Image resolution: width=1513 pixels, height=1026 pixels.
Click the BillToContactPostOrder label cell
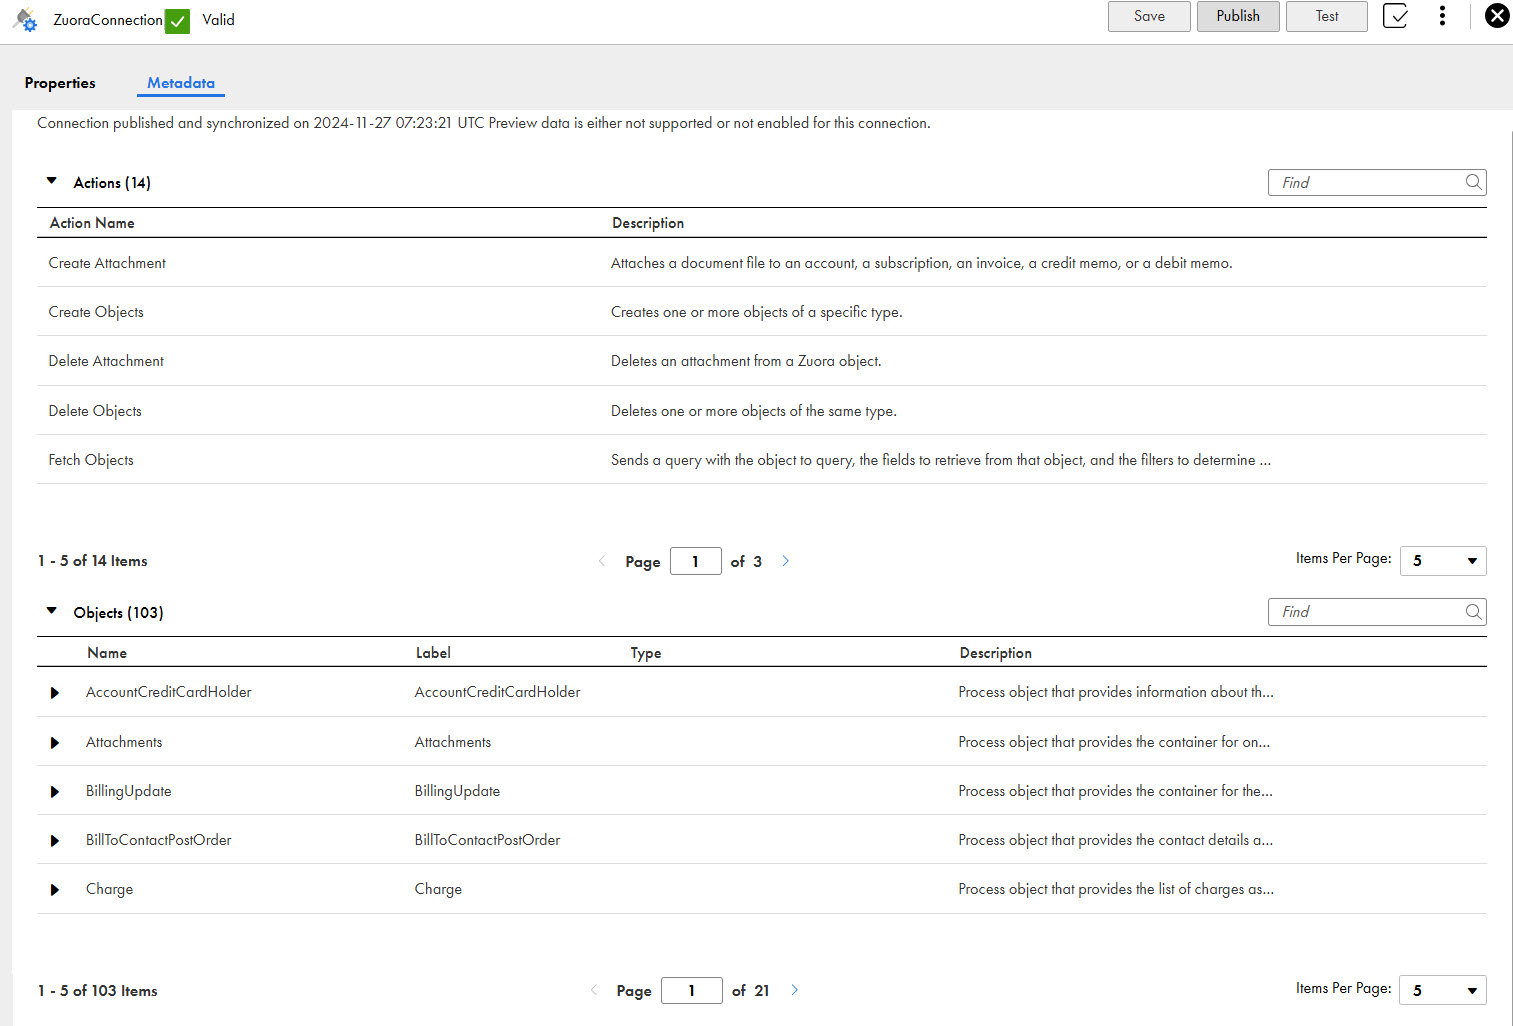click(487, 840)
